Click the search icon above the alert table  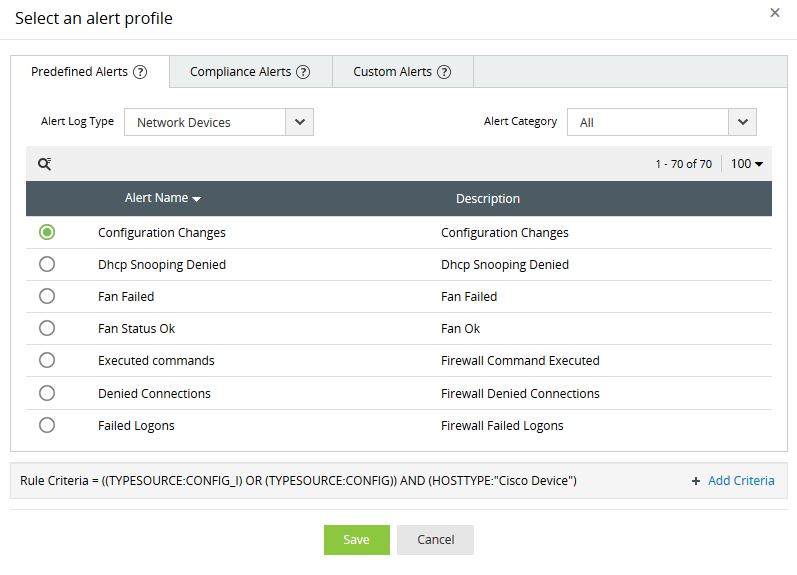pos(44,164)
